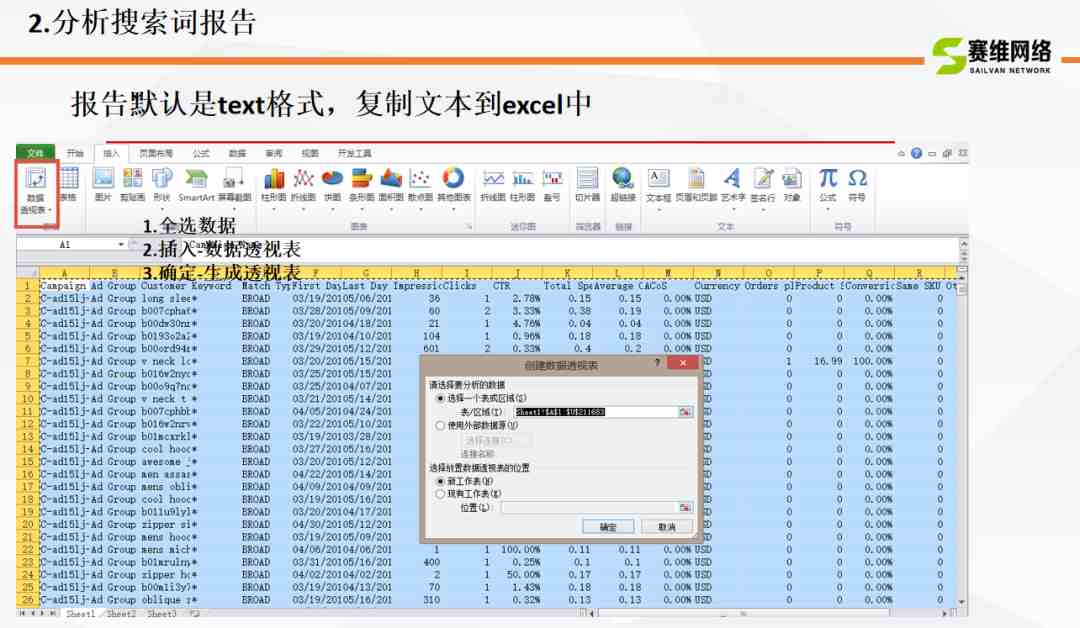Select row header 14
The width and height of the screenshot is (1080, 628).
pos(28,449)
